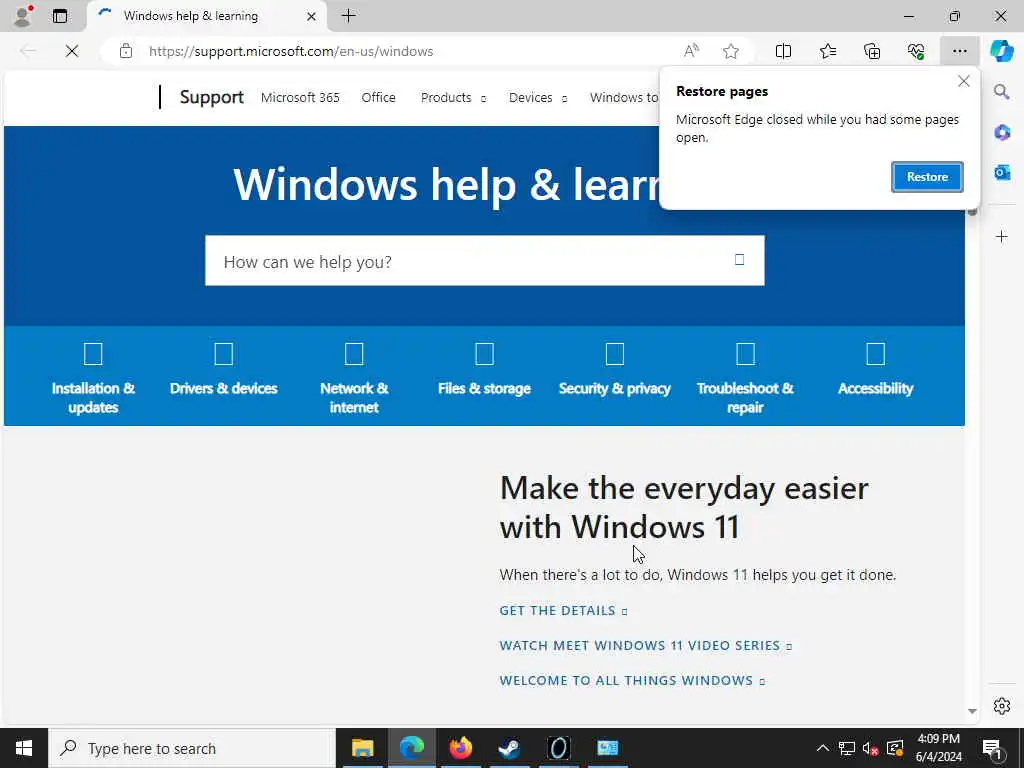1024x768 pixels.
Task: Open the tab actions menu icon
Action: [x=60, y=16]
